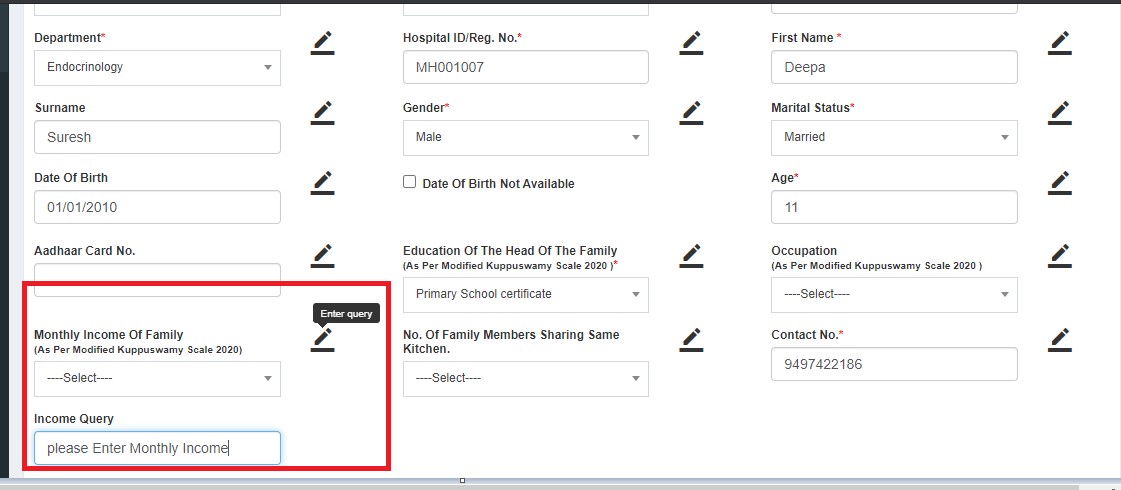The width and height of the screenshot is (1121, 490).
Task: Open the Department dropdown showing Endocrinology
Action: point(157,68)
